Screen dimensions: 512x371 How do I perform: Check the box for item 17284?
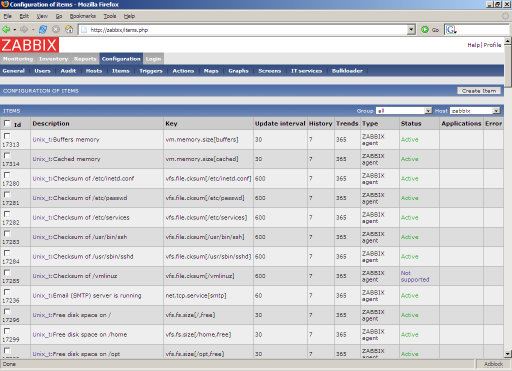7,253
